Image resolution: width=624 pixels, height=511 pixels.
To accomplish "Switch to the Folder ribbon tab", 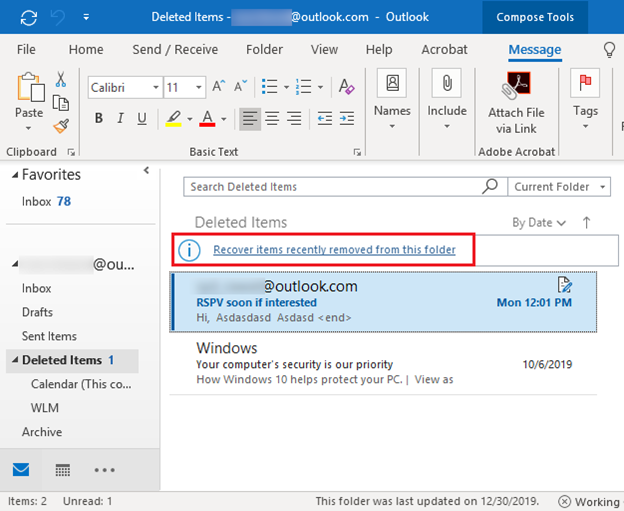I will pos(264,49).
